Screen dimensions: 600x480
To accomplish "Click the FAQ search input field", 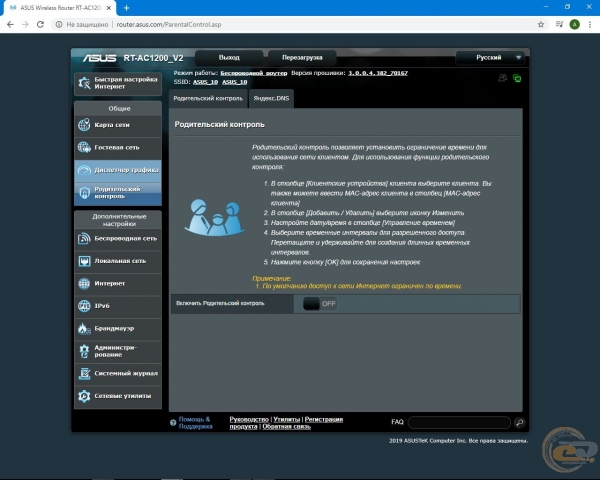I will (459, 423).
